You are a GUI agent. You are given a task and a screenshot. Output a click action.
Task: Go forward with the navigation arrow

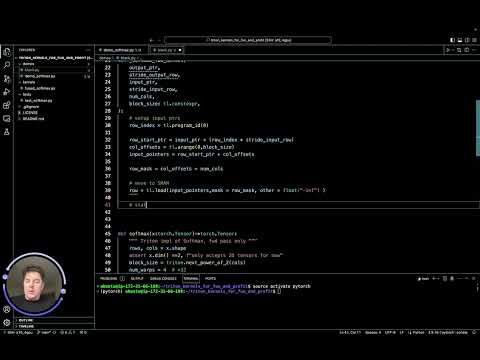point(159,40)
